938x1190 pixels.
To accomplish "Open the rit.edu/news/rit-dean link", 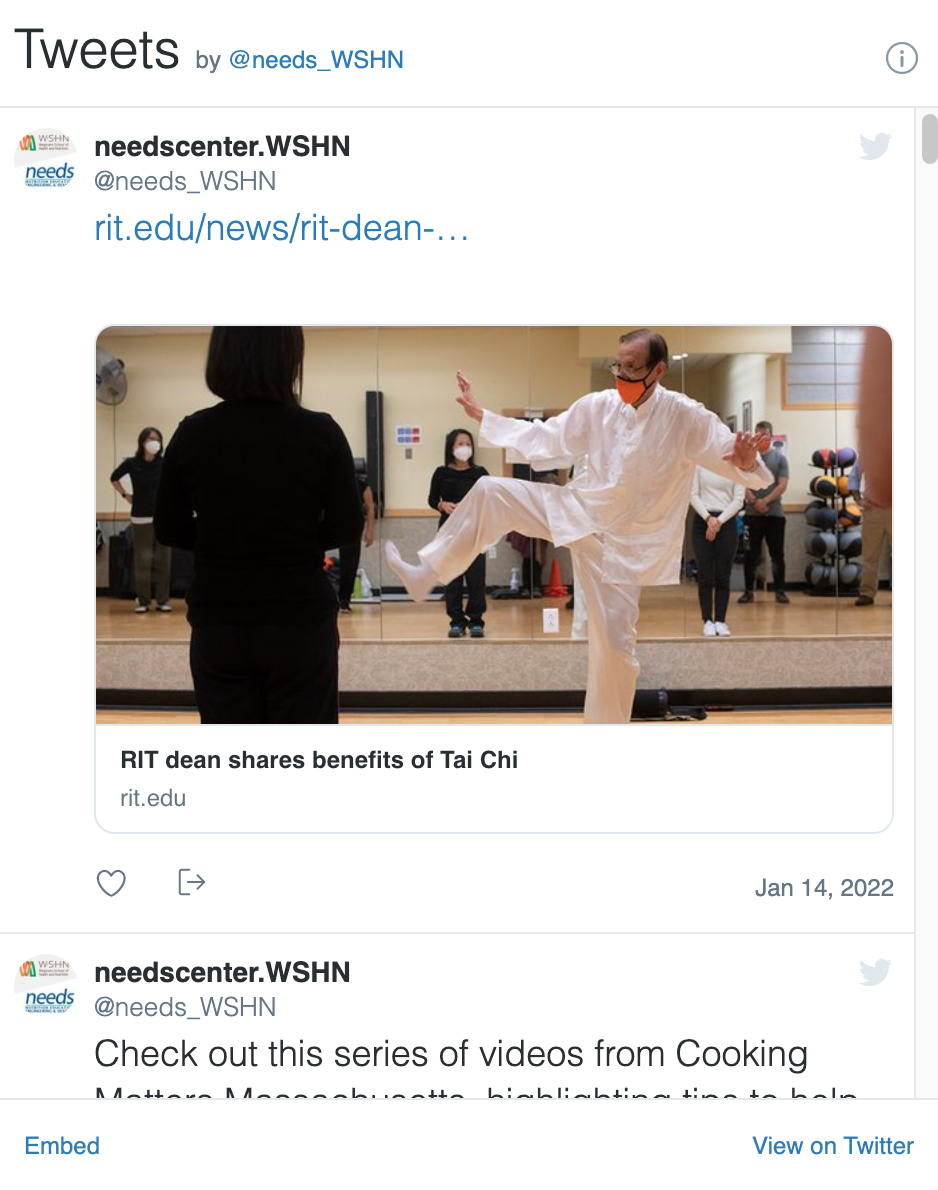I will (282, 228).
